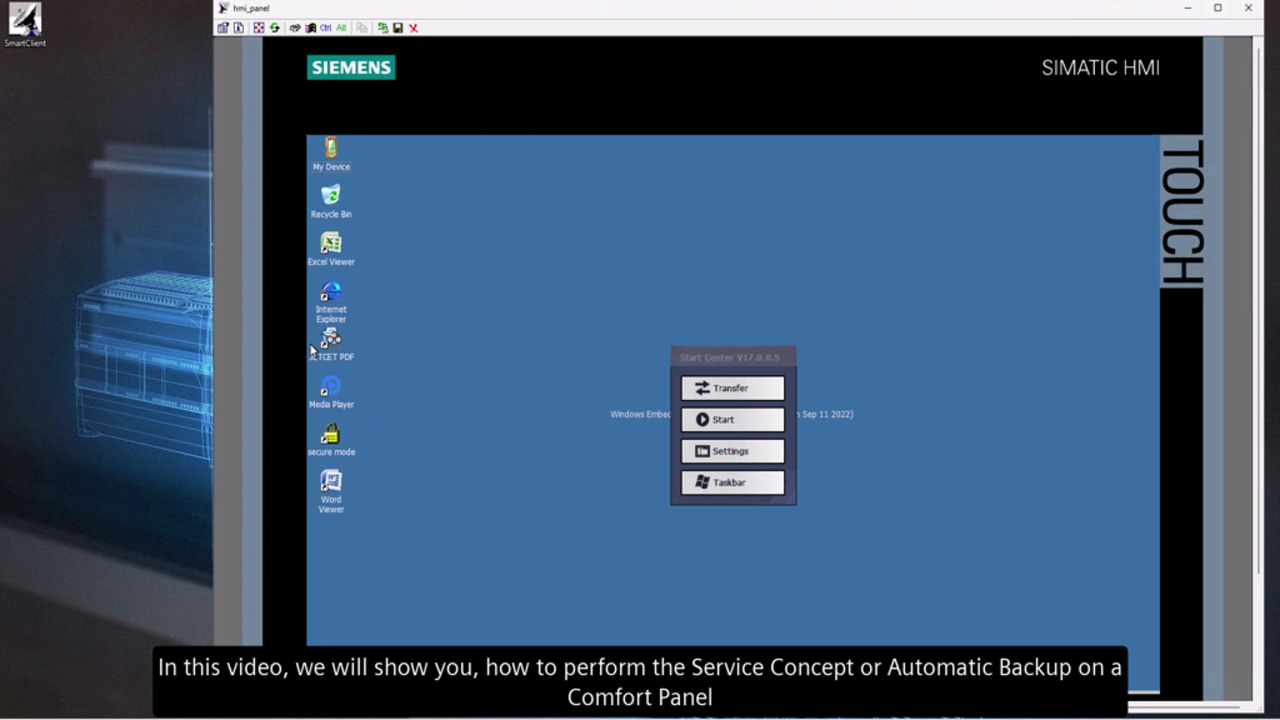The height and width of the screenshot is (720, 1280).
Task: Open the Recycle Bin
Action: 331,196
